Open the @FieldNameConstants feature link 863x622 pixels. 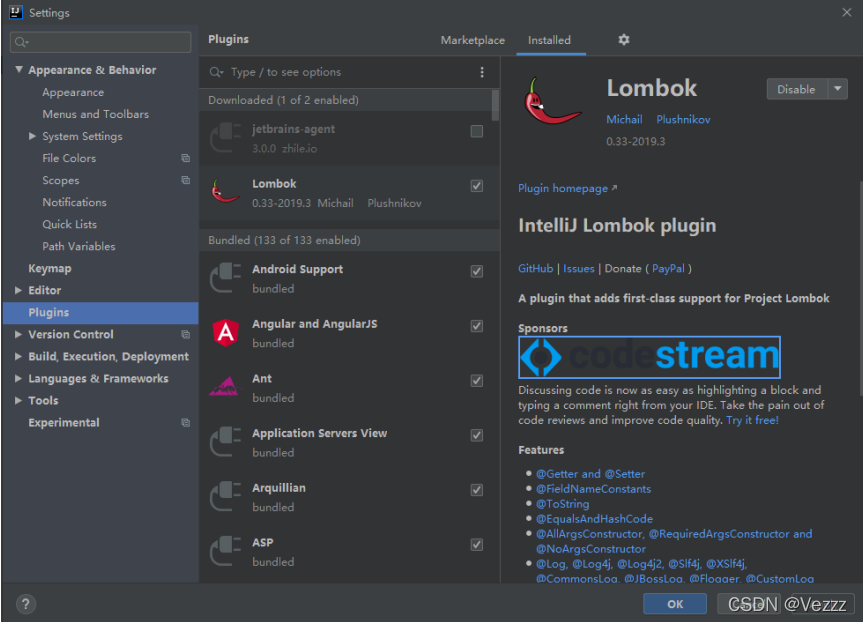click(593, 489)
